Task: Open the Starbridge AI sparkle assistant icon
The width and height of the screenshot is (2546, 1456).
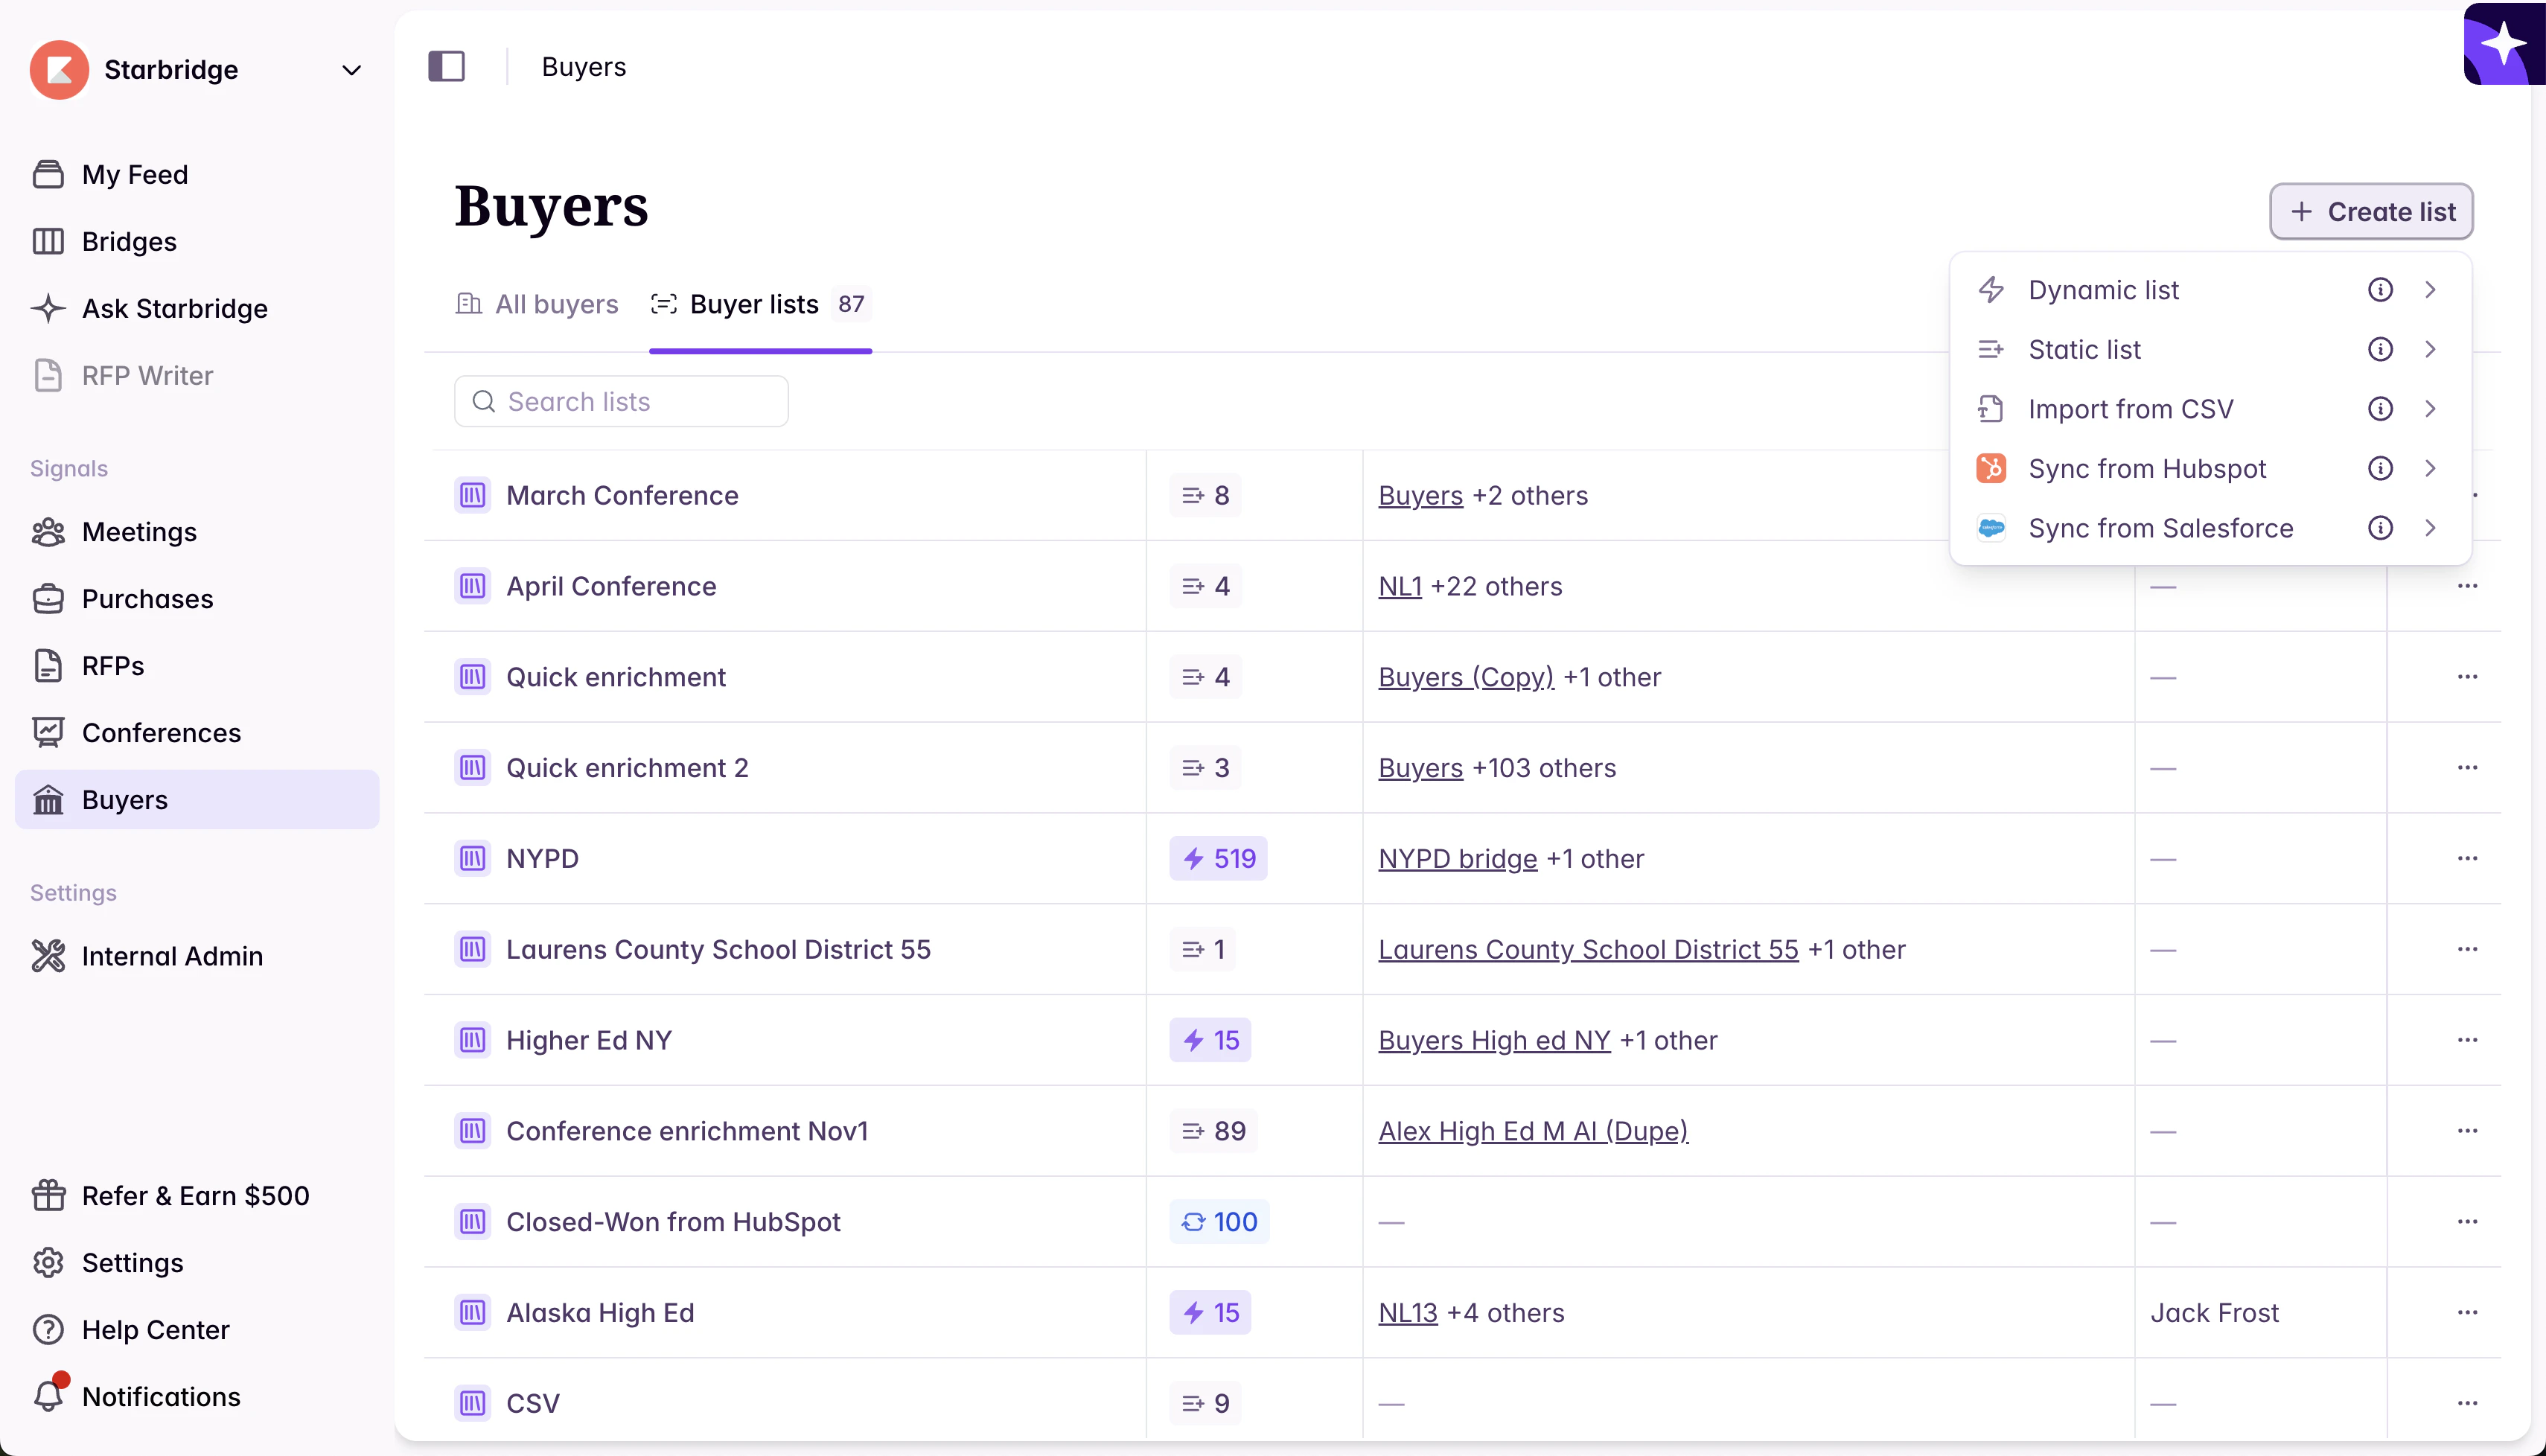Action: [2504, 45]
